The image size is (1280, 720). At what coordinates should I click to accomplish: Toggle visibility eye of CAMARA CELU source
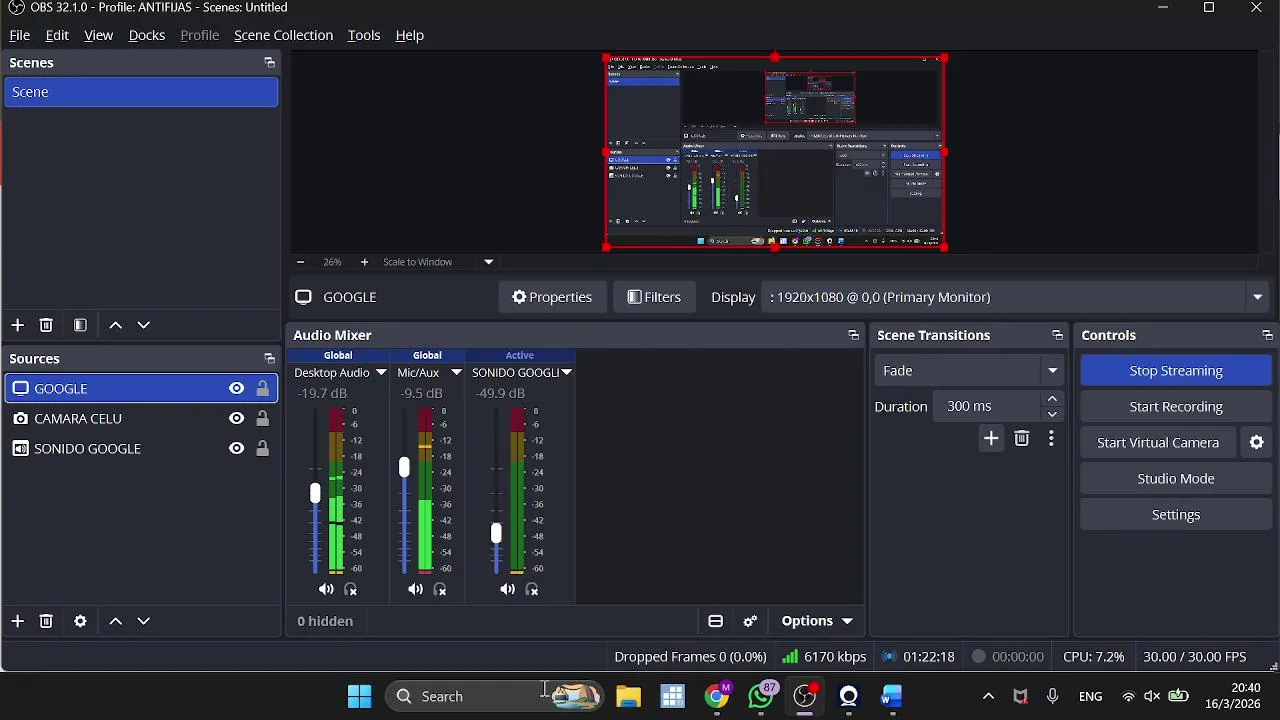pyautogui.click(x=236, y=419)
